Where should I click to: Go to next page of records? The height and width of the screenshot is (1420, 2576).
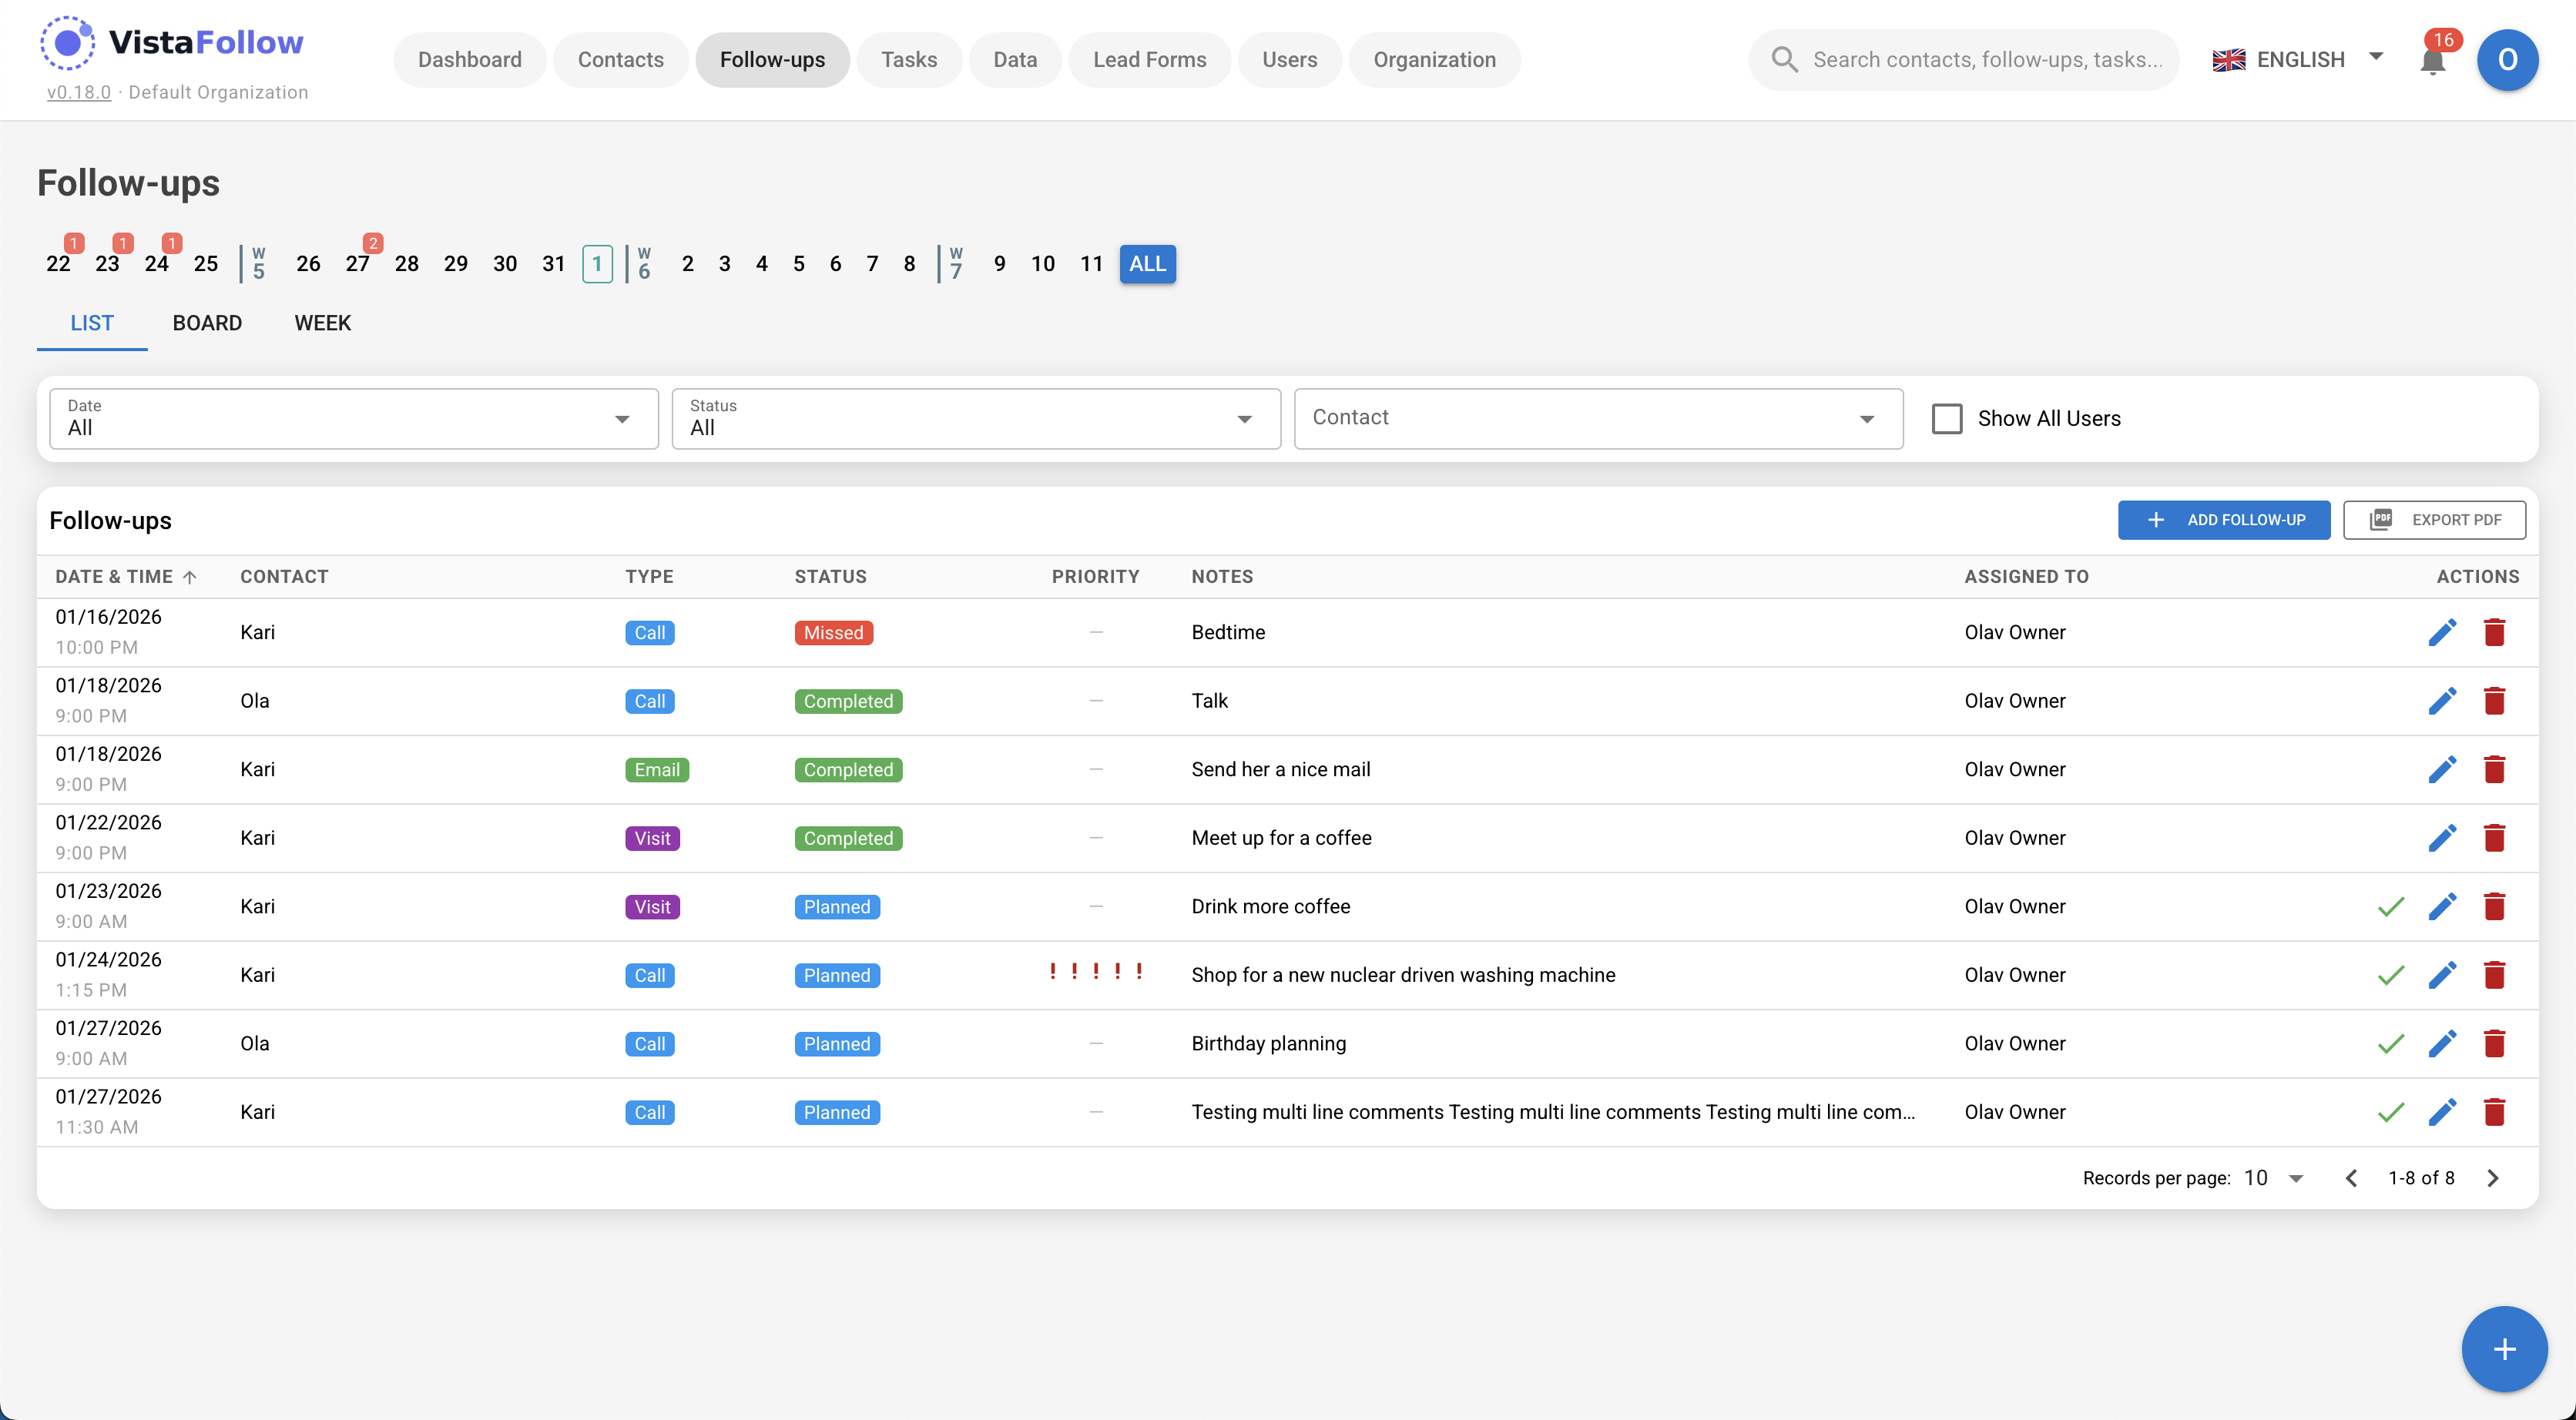[2492, 1178]
